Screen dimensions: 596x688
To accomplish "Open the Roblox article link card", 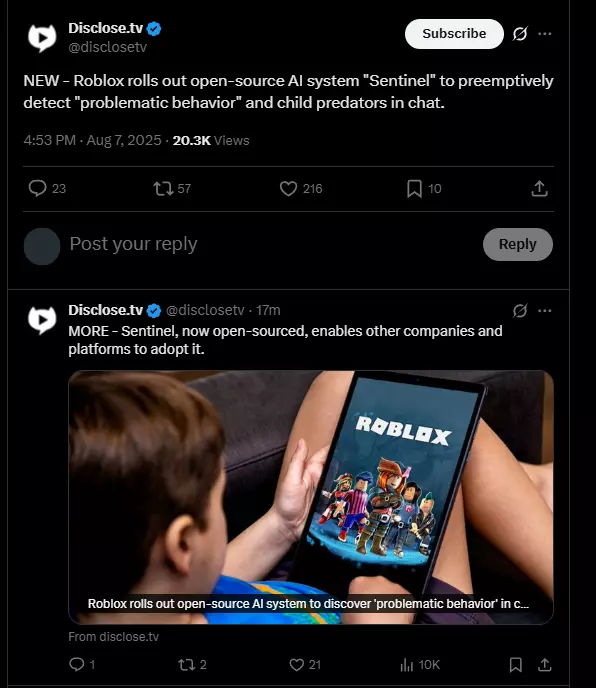I will pos(311,497).
